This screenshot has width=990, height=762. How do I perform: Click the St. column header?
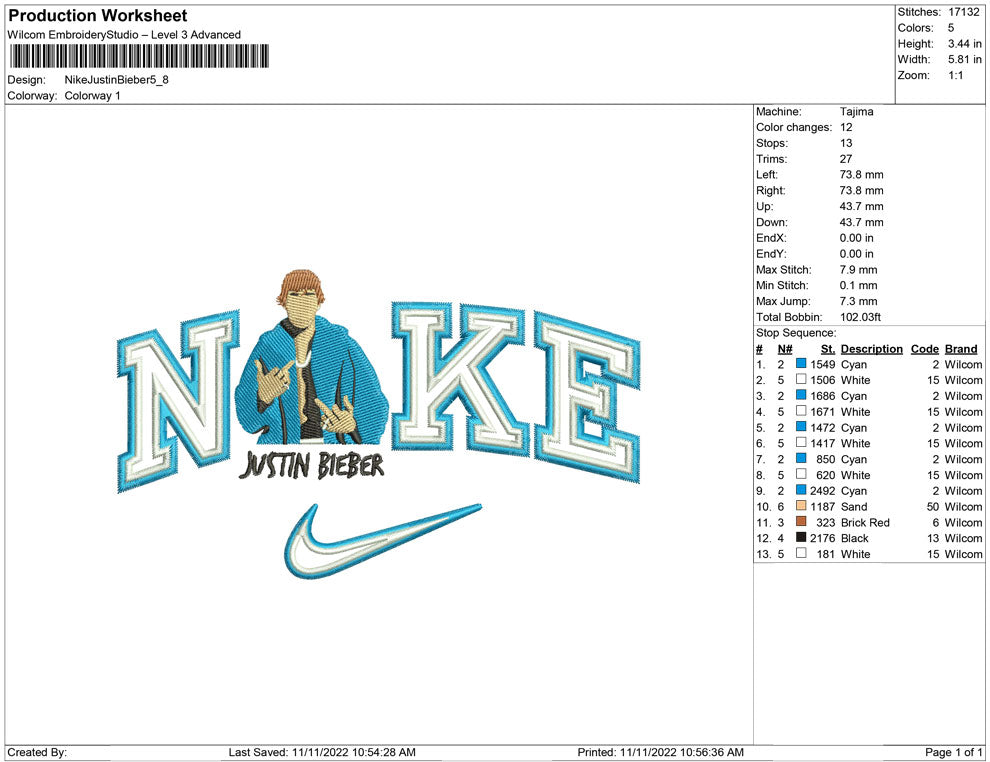[828, 348]
